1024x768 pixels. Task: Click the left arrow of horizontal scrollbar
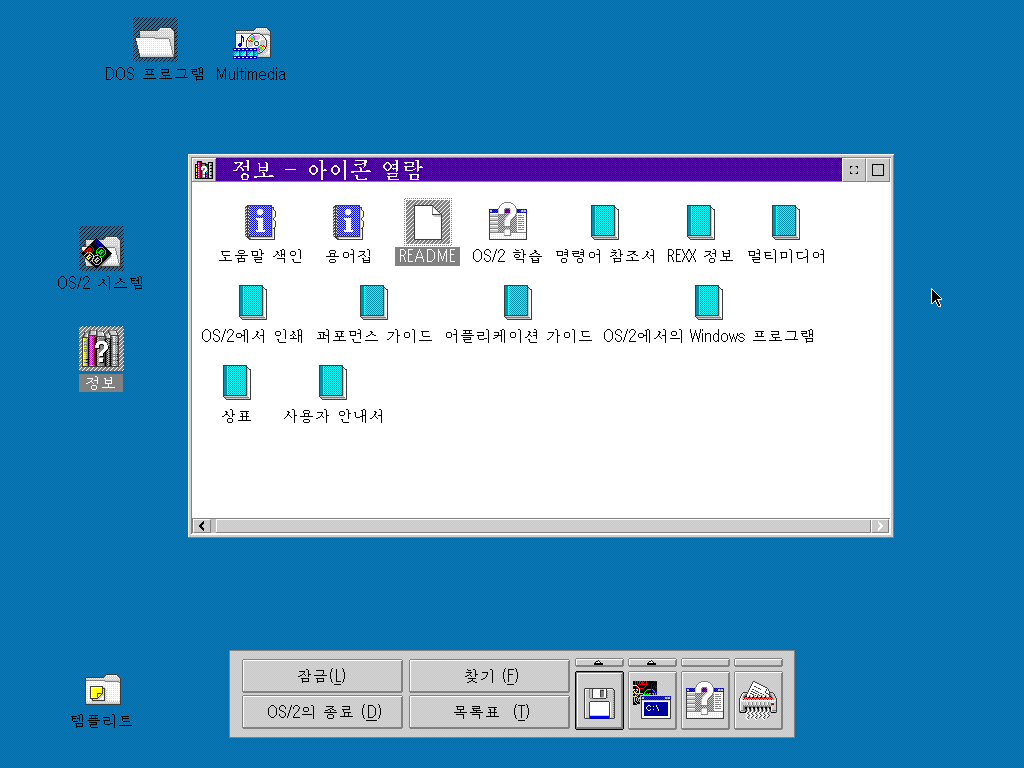(202, 526)
